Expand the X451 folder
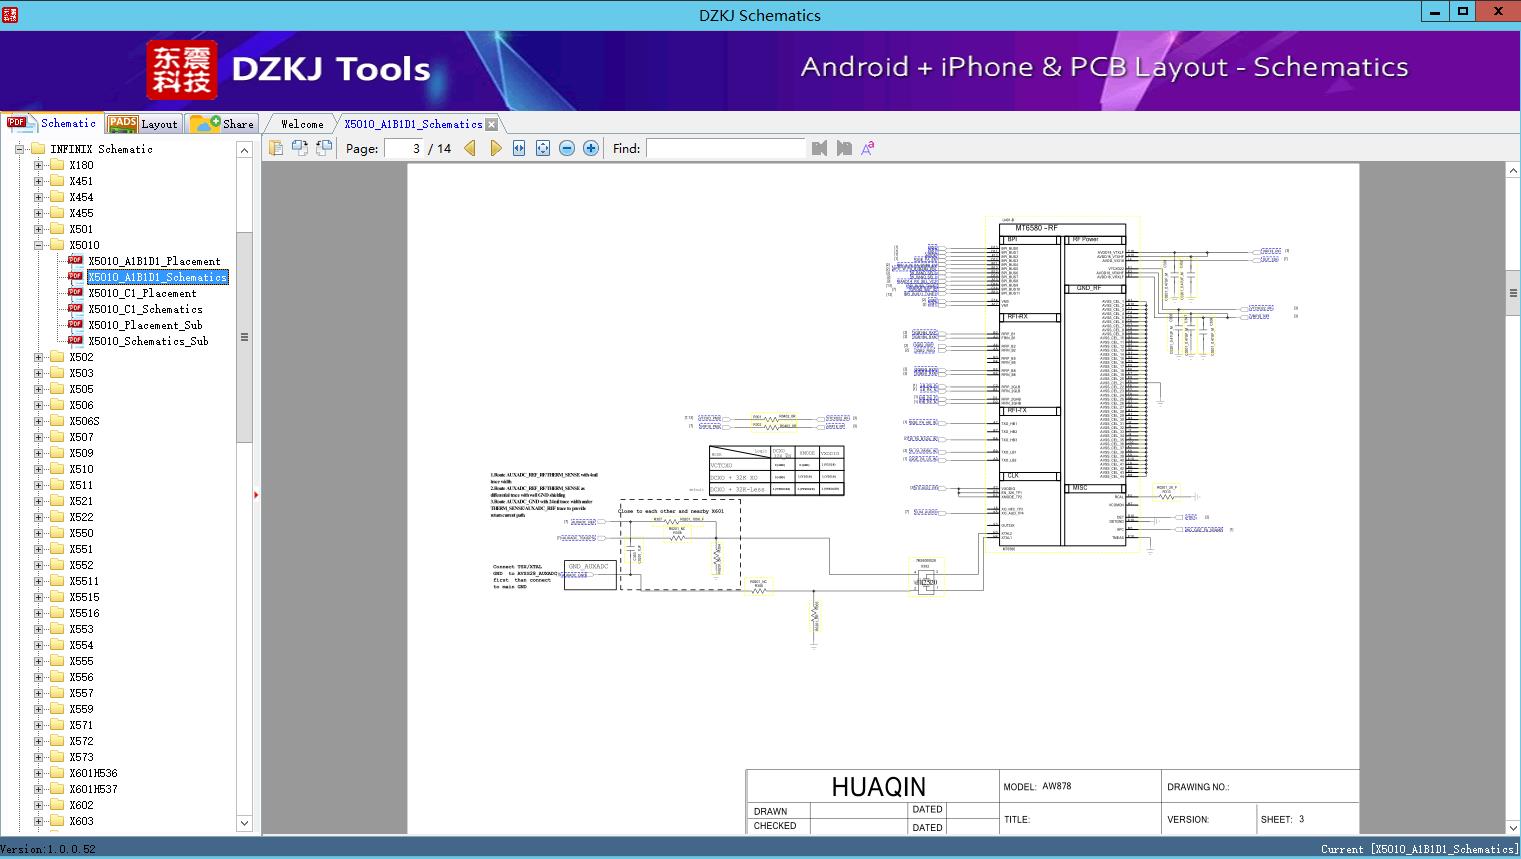 click(38, 181)
